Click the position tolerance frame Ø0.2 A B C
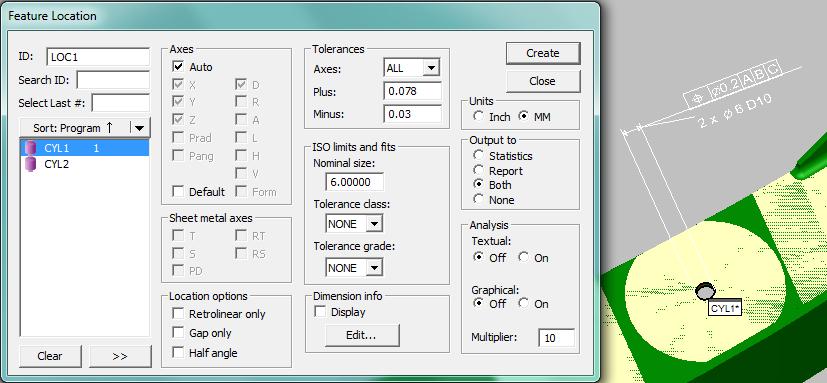The height and width of the screenshot is (383, 827). (x=733, y=84)
